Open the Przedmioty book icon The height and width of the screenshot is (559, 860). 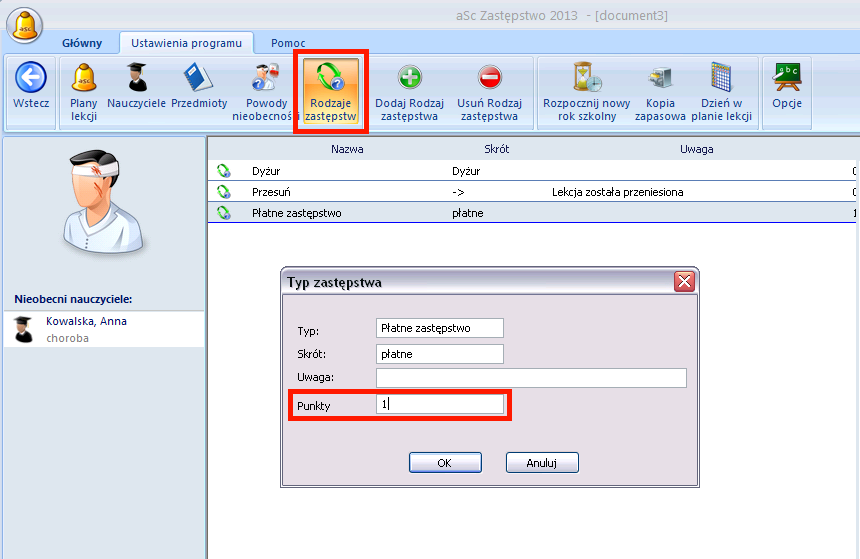199,86
